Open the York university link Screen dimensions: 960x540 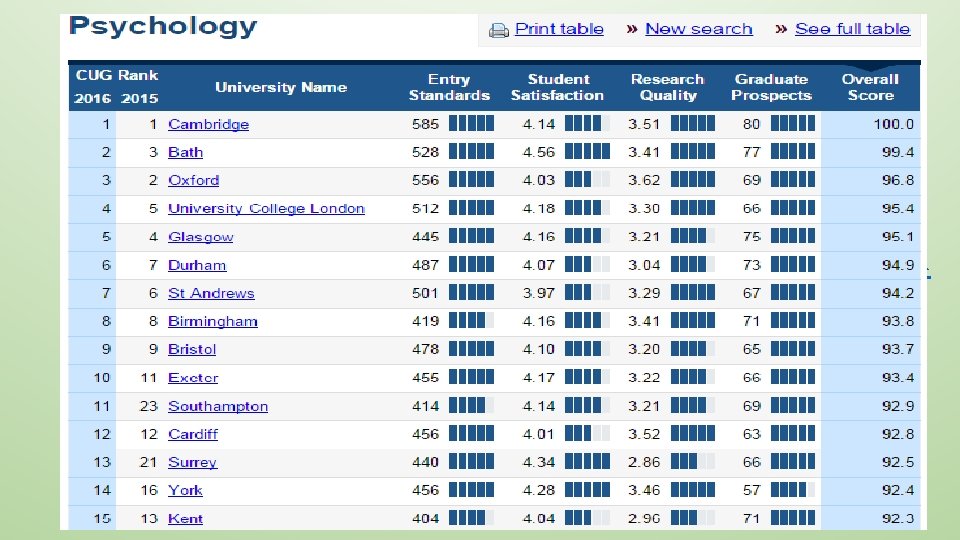click(185, 490)
